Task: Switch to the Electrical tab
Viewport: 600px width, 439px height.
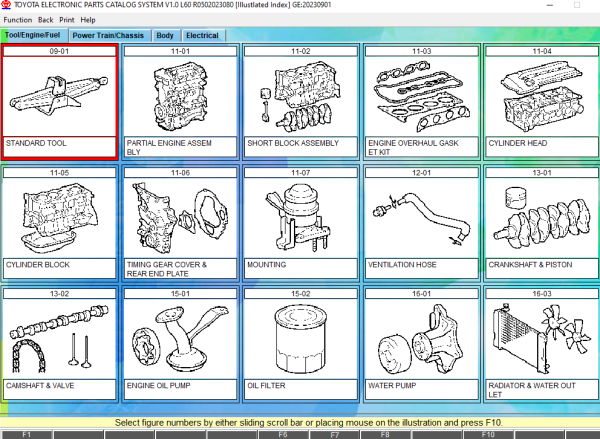Action: tap(202, 36)
